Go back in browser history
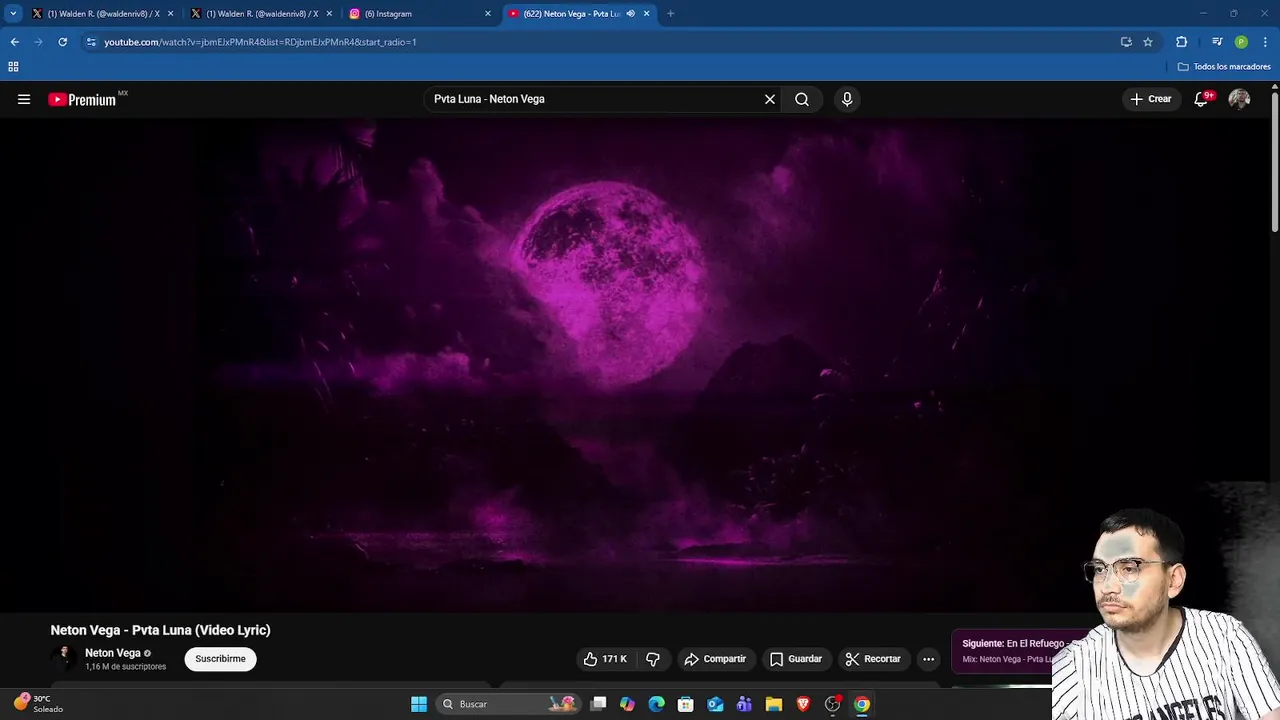This screenshot has height=720, width=1280. click(x=14, y=42)
